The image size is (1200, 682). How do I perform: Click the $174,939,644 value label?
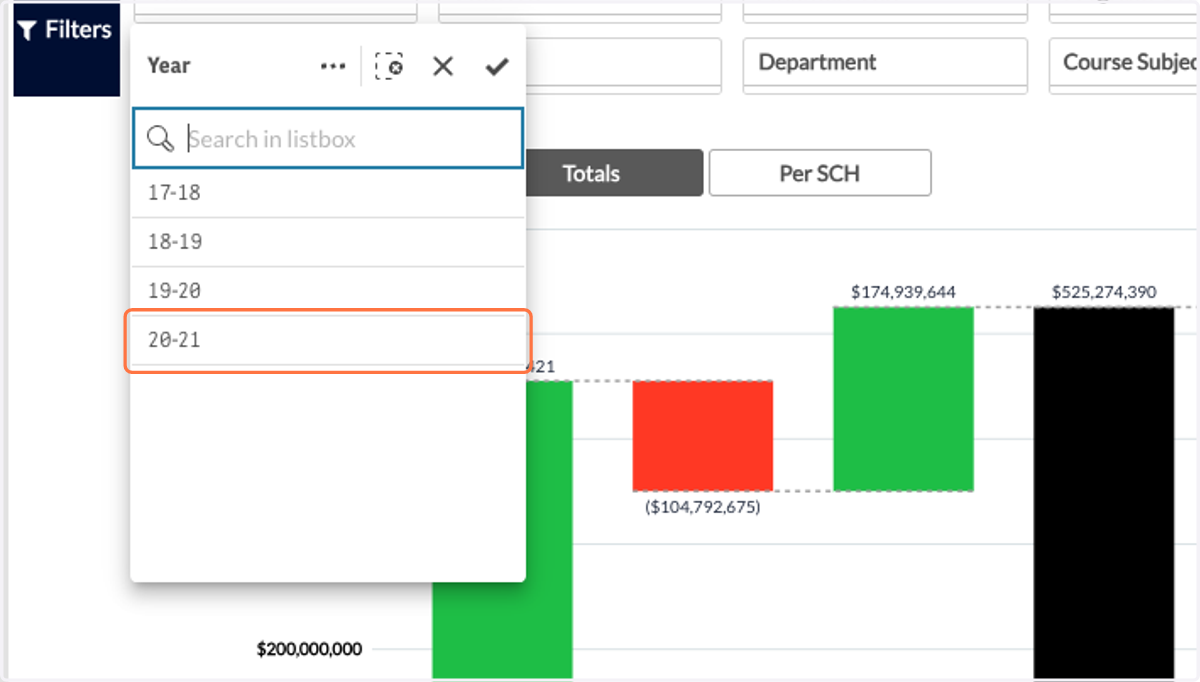pyautogui.click(x=903, y=292)
